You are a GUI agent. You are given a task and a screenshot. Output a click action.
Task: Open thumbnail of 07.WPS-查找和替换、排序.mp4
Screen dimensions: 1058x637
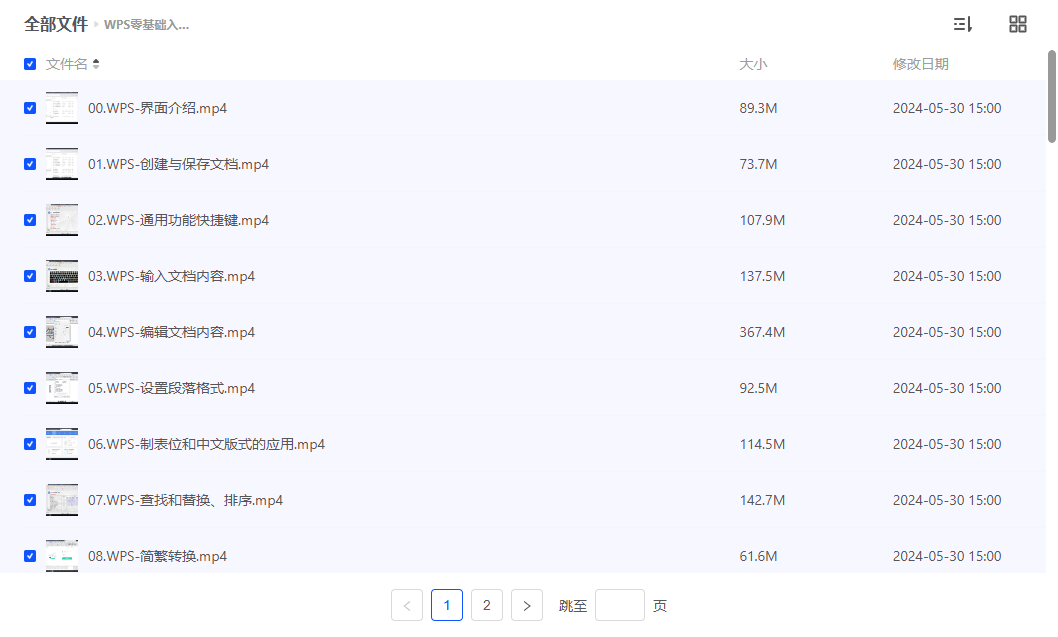[x=62, y=500]
